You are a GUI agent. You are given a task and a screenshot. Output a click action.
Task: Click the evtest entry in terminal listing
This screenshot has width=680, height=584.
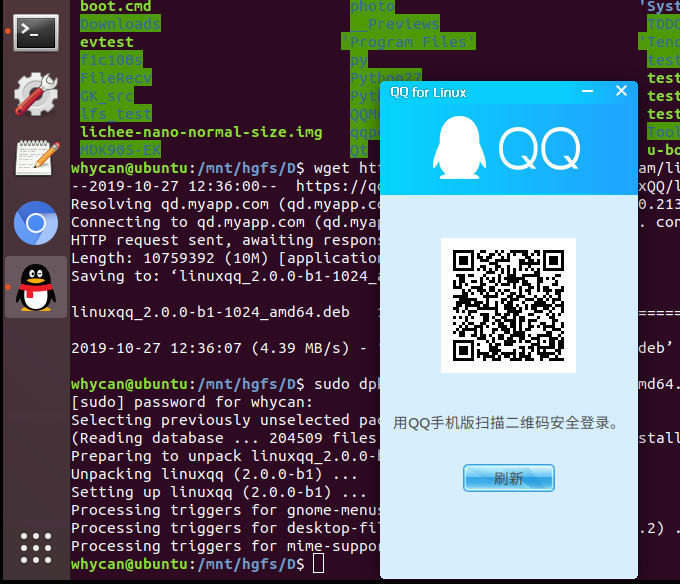coord(107,42)
